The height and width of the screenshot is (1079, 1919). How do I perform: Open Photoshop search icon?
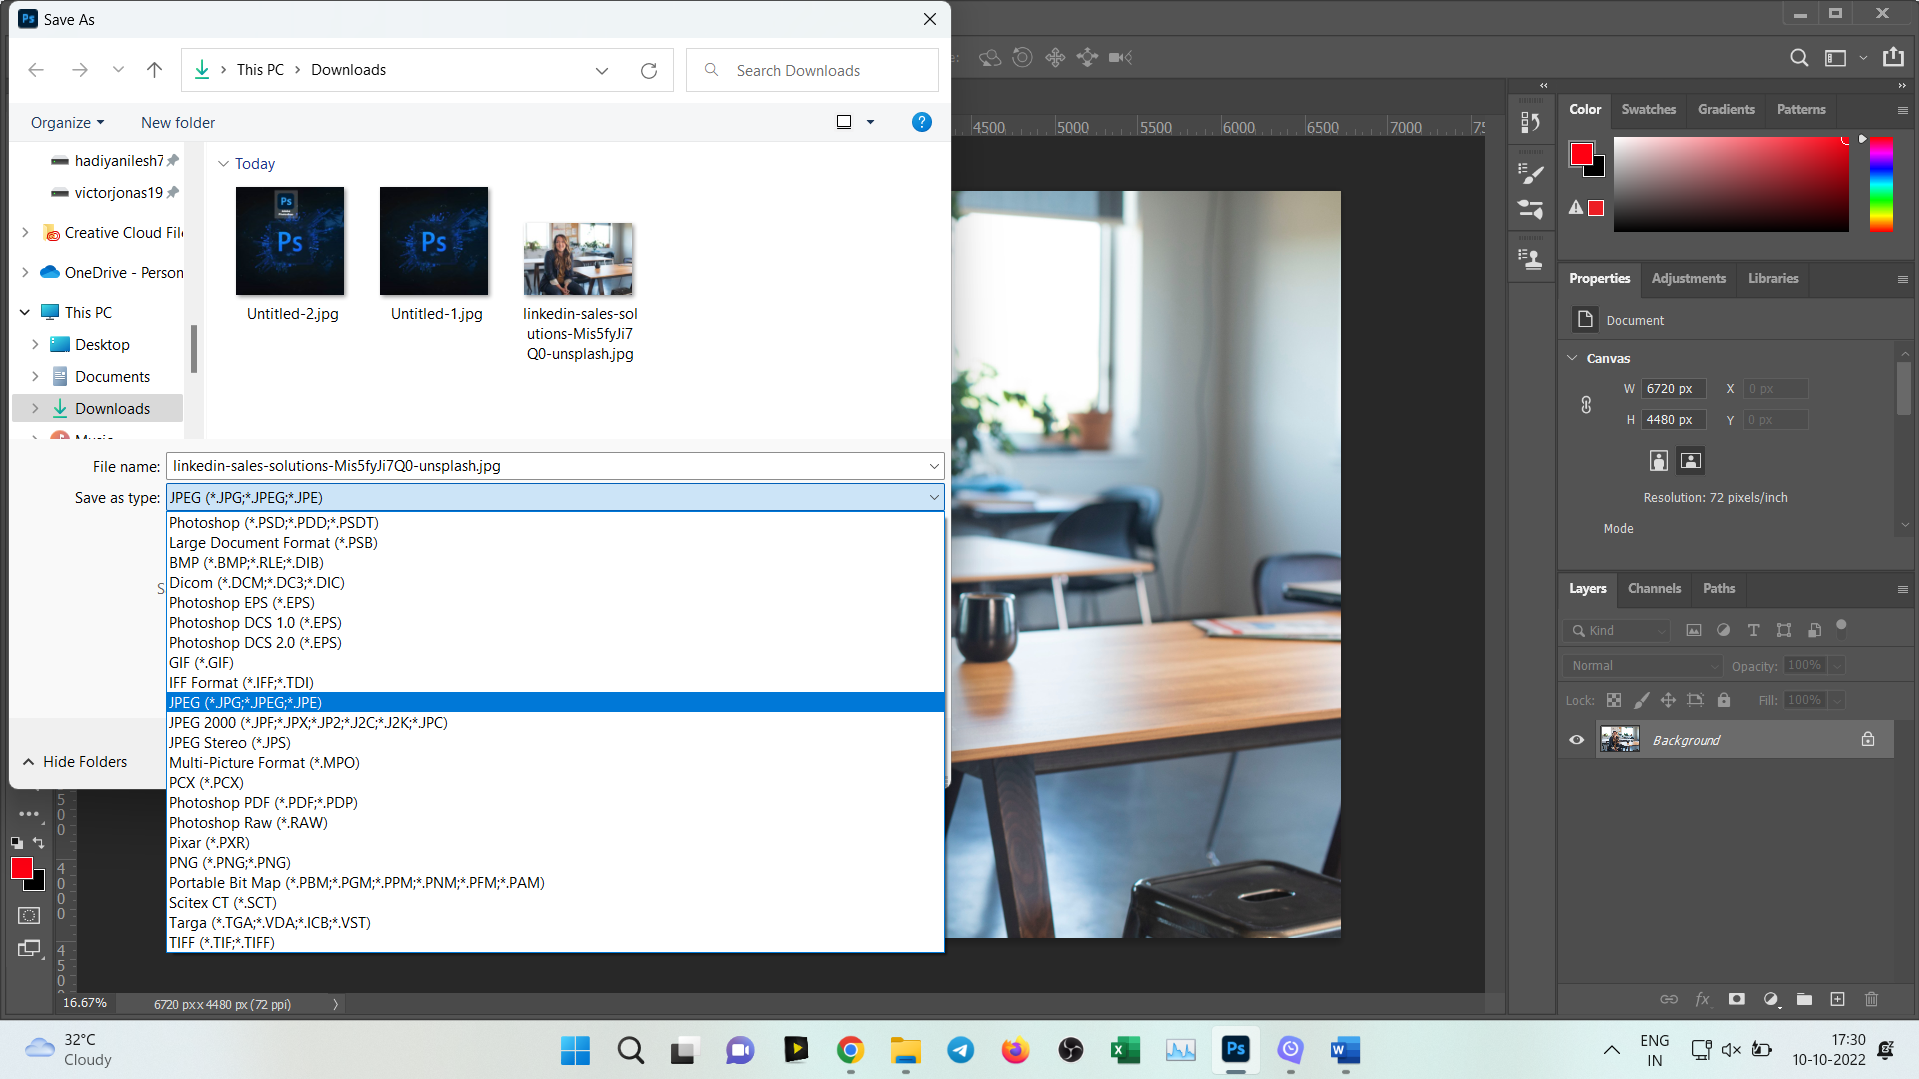[x=1799, y=57]
